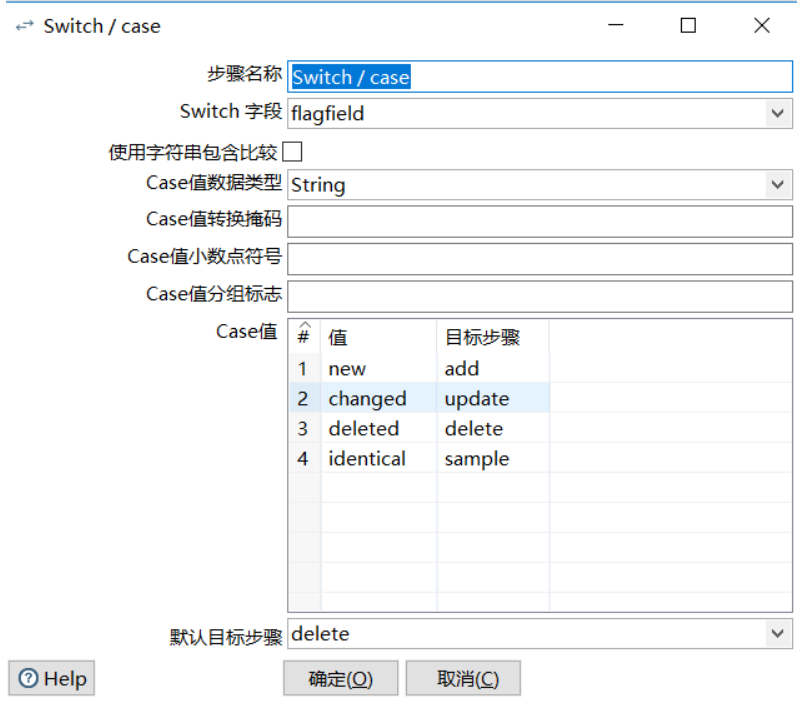808x706 pixels.
Task: Open the 默认目标步骤 dropdown arrow
Action: pyautogui.click(x=778, y=633)
